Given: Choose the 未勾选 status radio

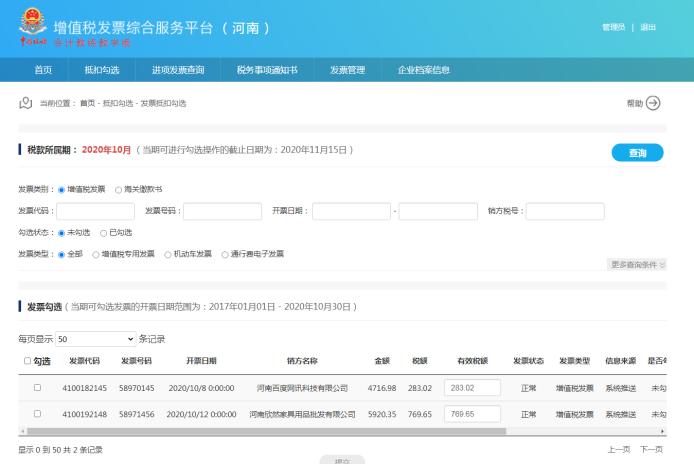Looking at the screenshot, I should click(x=62, y=233).
